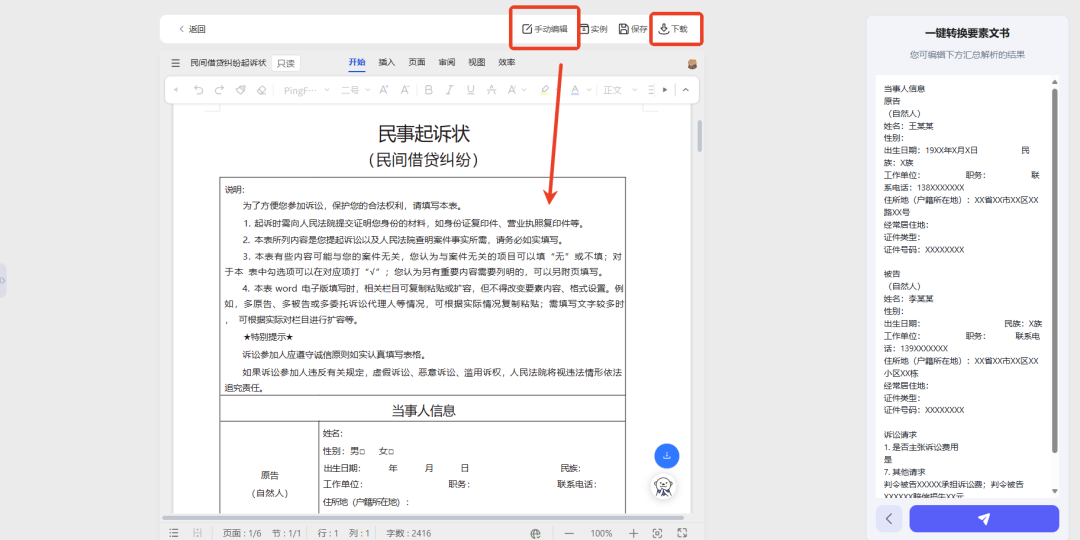
Task: Click the 只读 read-only badge
Action: point(286,63)
